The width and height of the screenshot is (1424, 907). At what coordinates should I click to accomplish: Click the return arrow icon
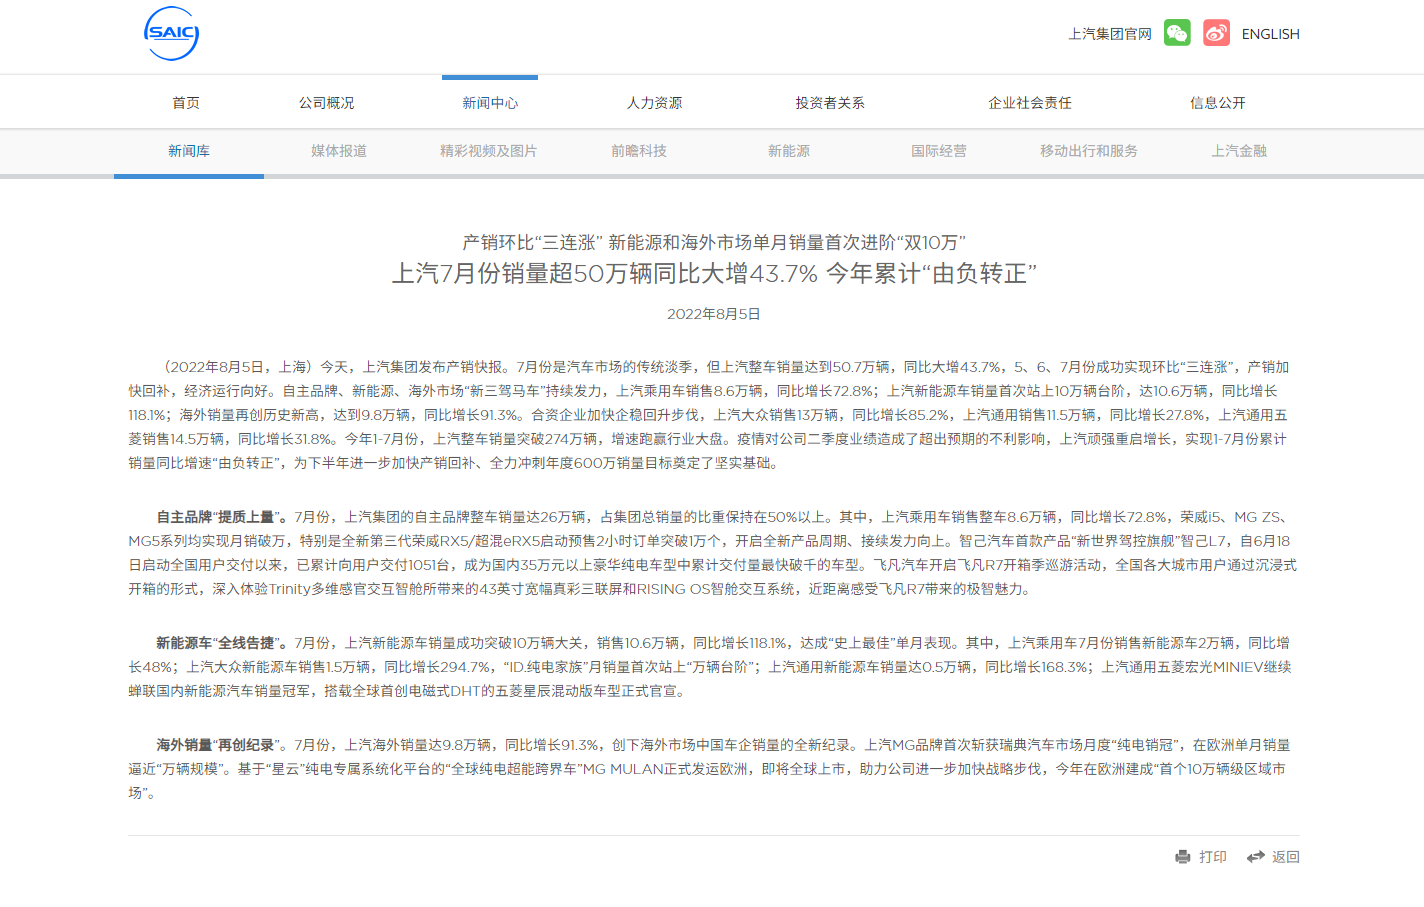[x=1256, y=857]
